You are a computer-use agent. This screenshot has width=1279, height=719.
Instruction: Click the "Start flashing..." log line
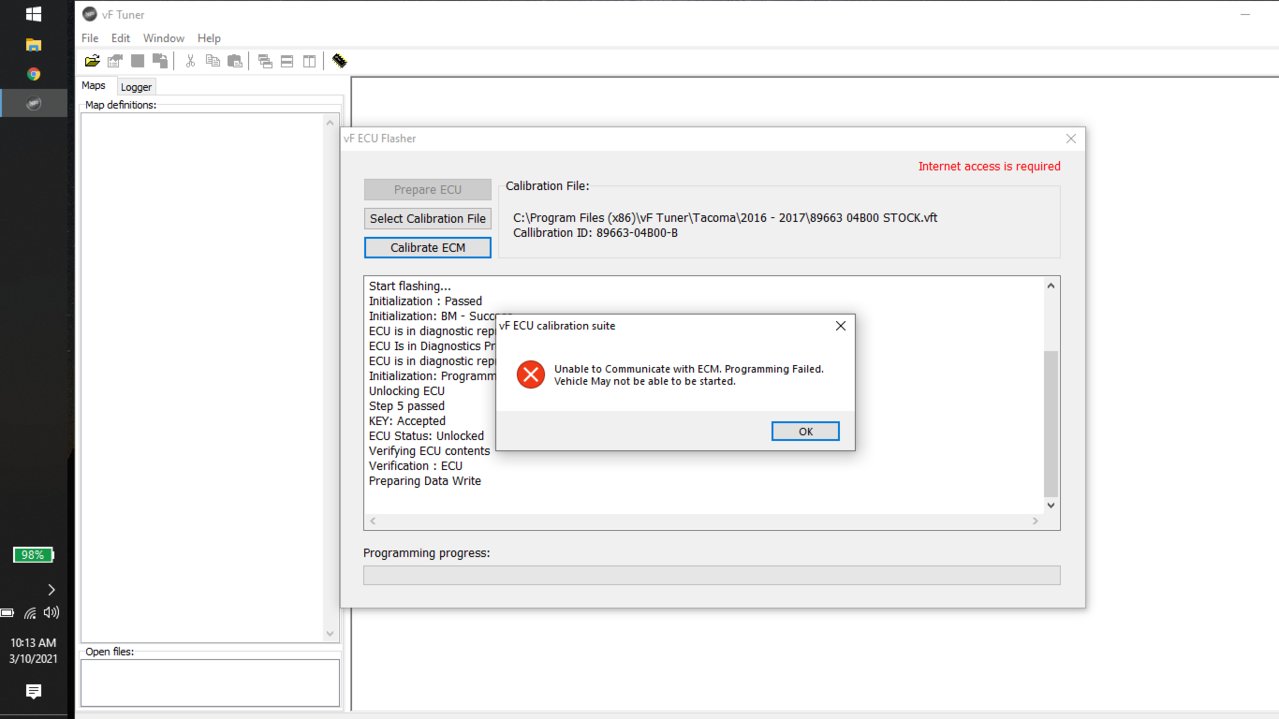410,286
